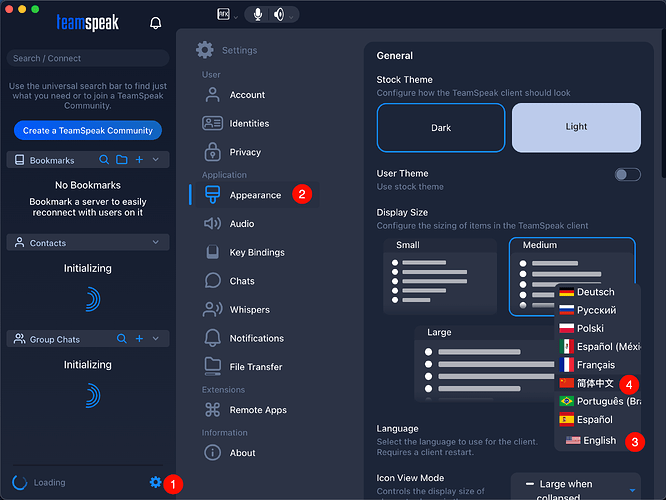Add a new bookmark with plus icon

(139, 160)
